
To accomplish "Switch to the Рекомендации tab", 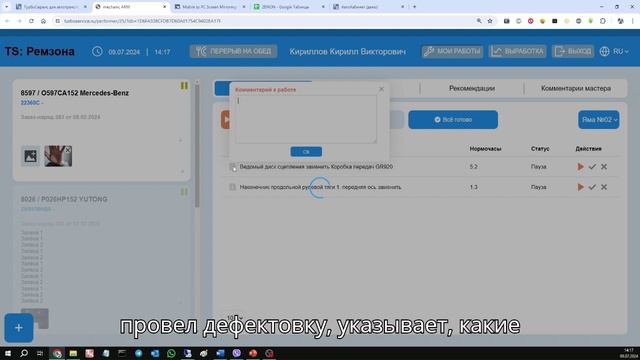I will tap(472, 88).
